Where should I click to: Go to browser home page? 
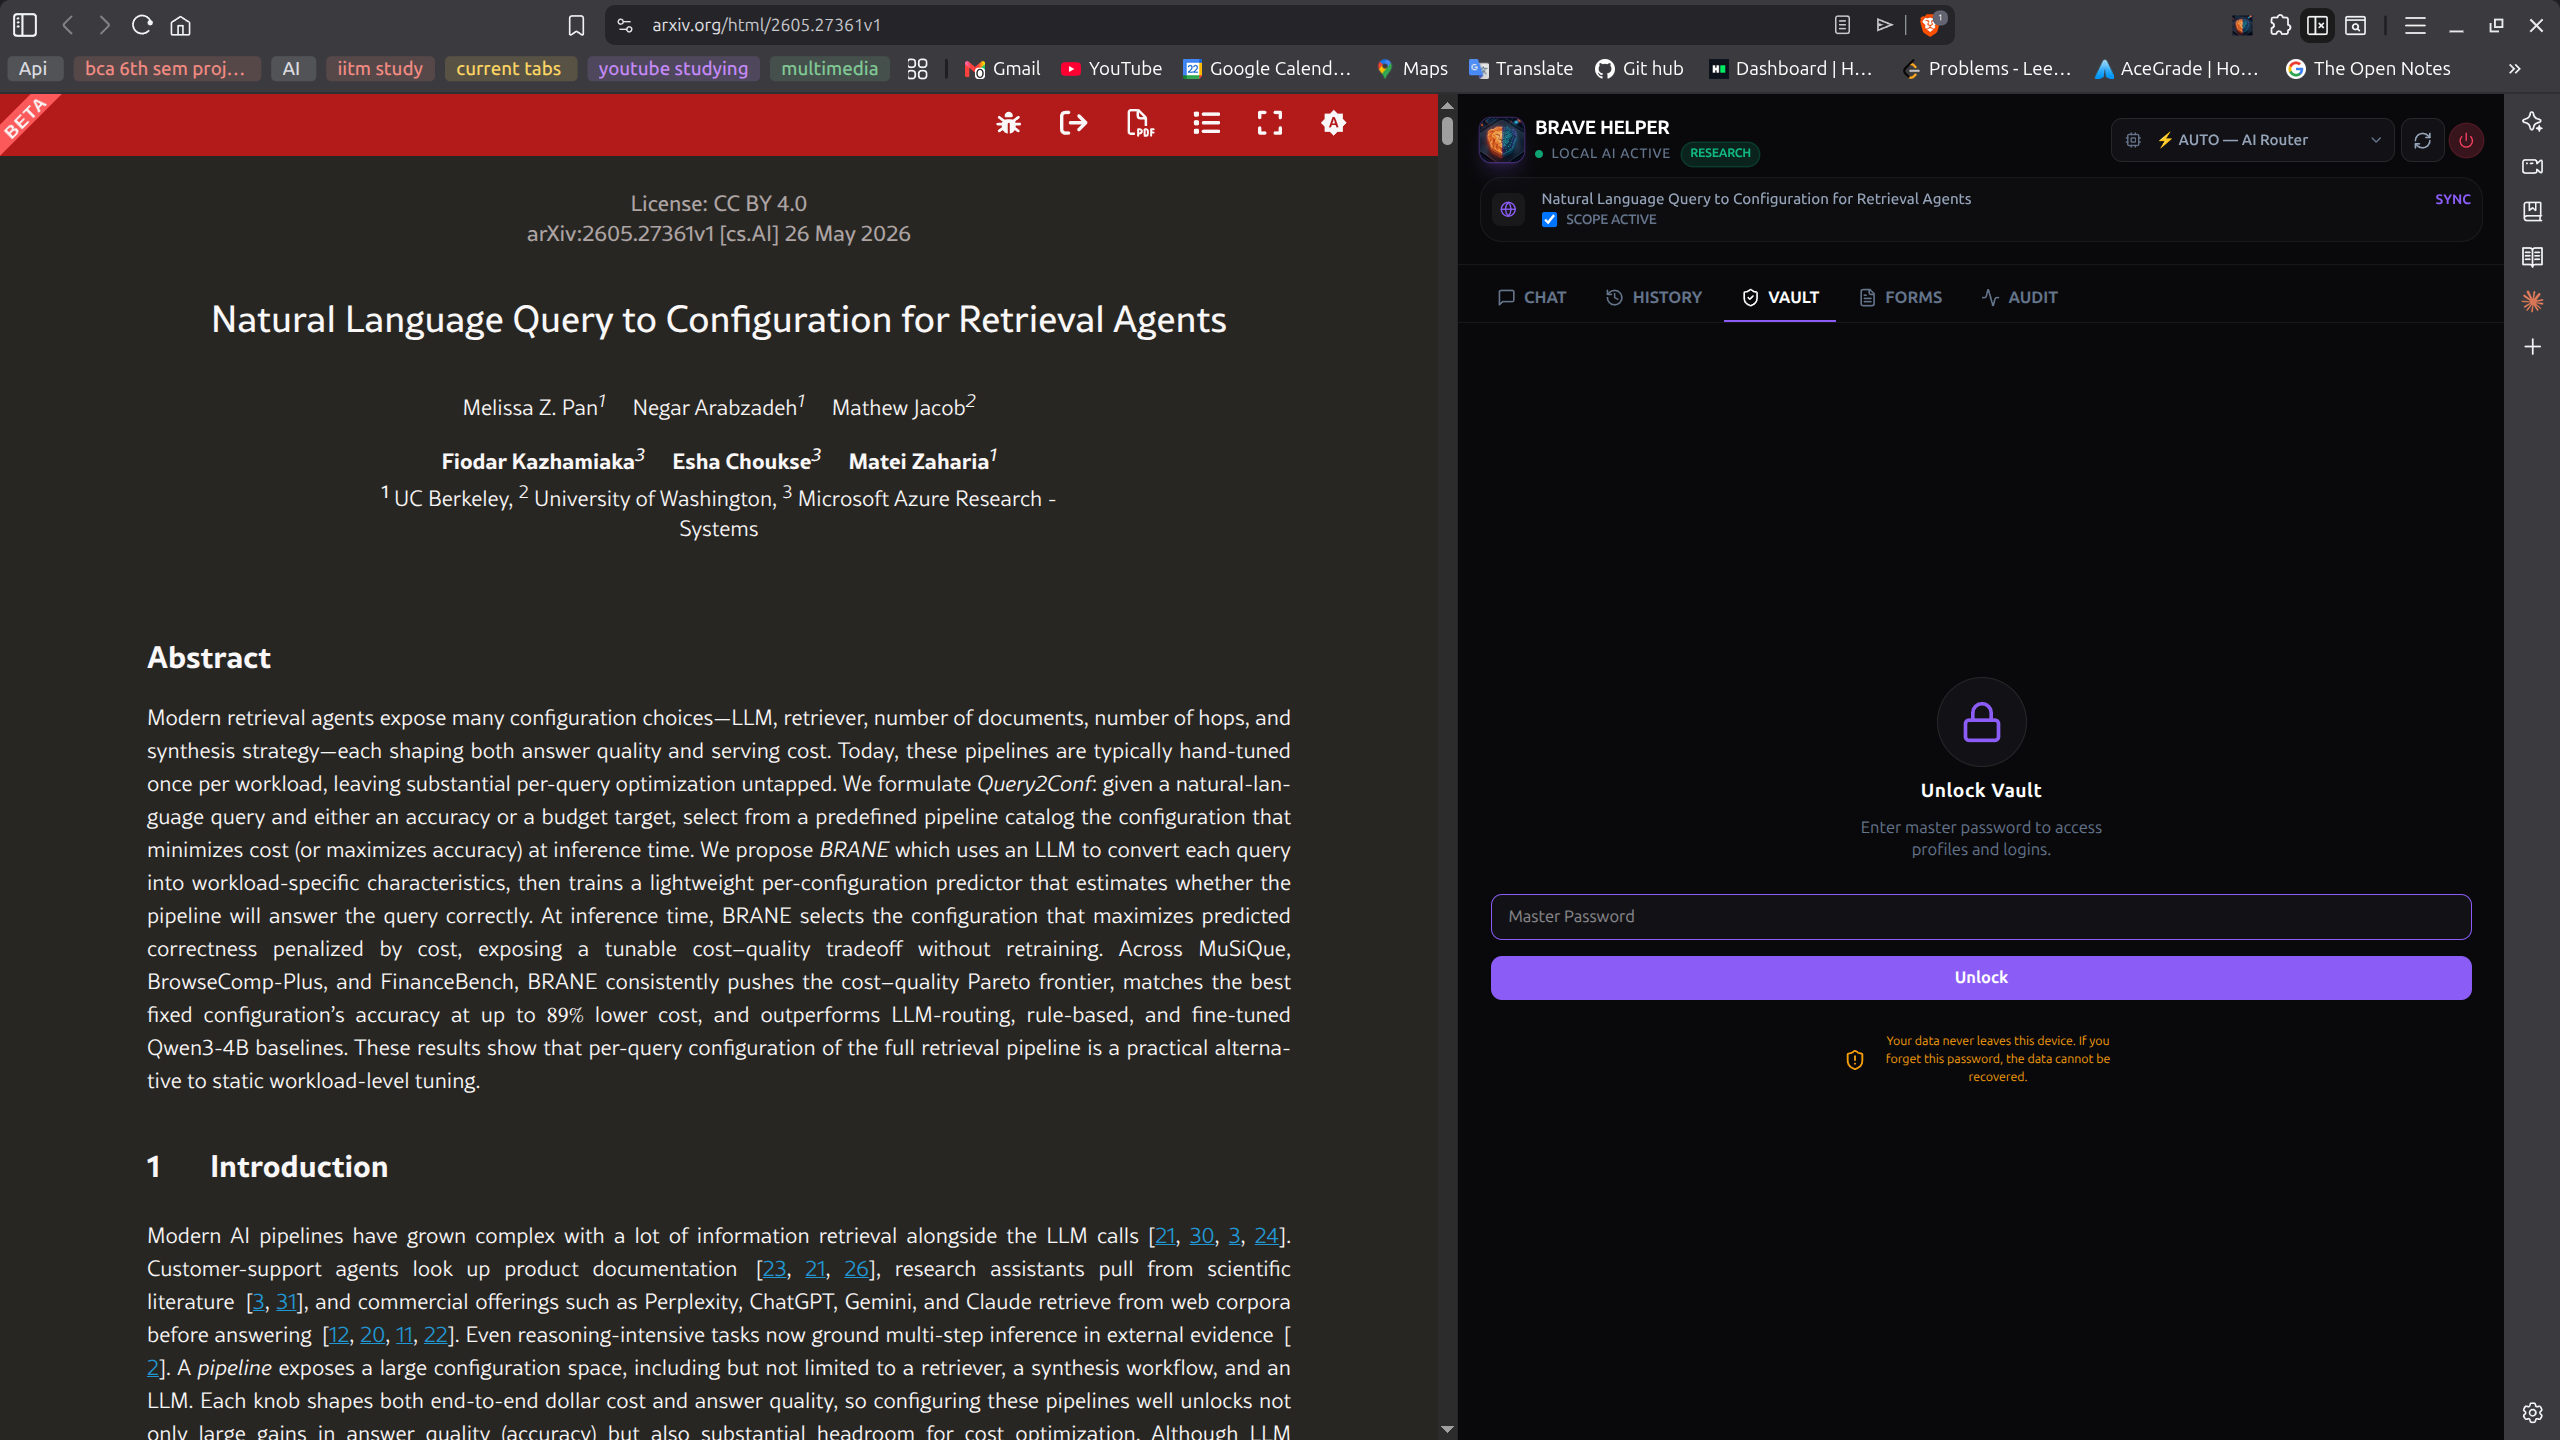(180, 25)
